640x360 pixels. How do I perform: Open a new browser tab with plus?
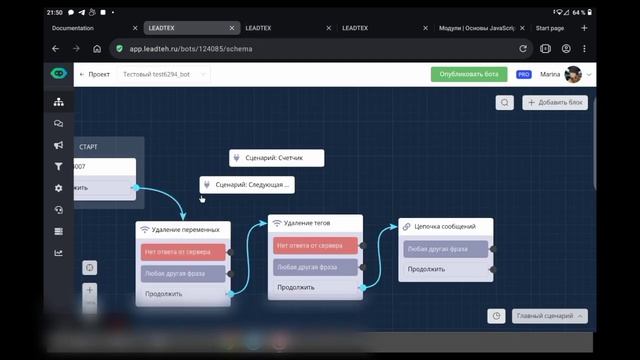(584, 28)
